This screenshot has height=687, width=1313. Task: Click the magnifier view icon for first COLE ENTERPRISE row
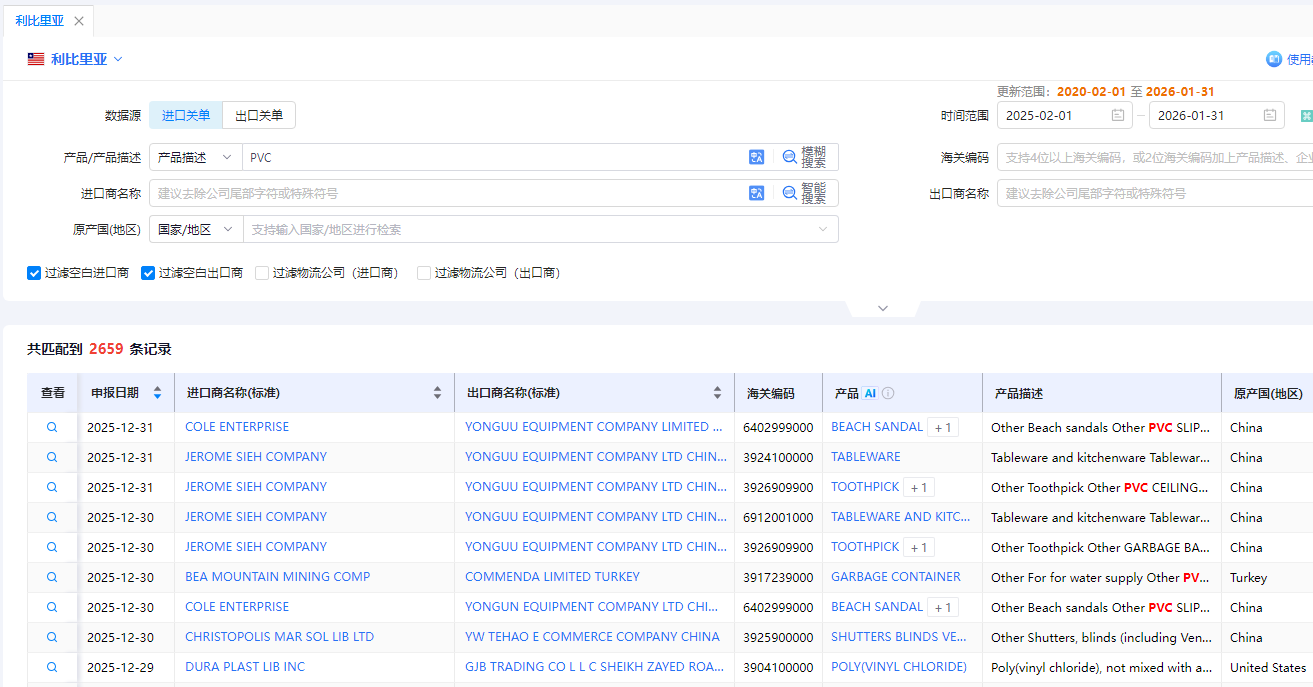(x=52, y=427)
